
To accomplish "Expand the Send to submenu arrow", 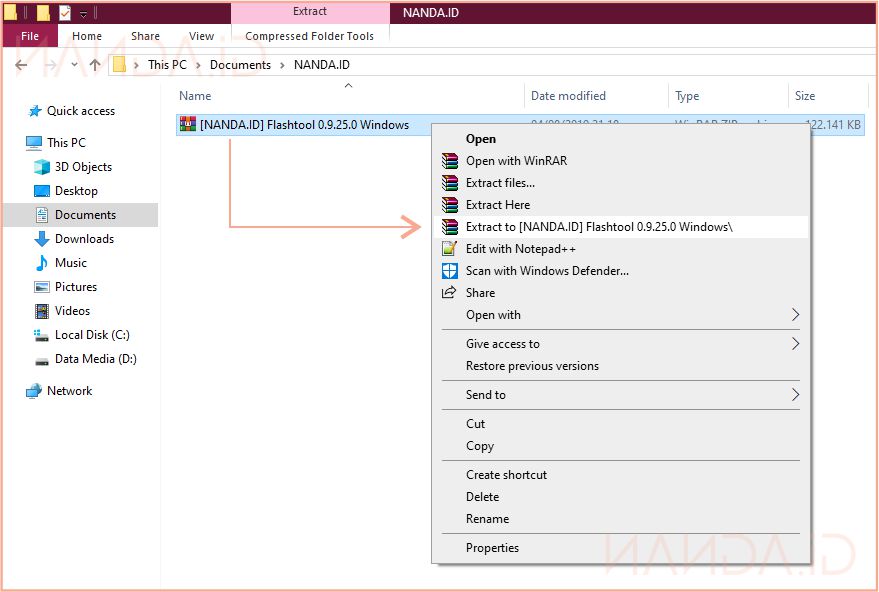I will [795, 395].
